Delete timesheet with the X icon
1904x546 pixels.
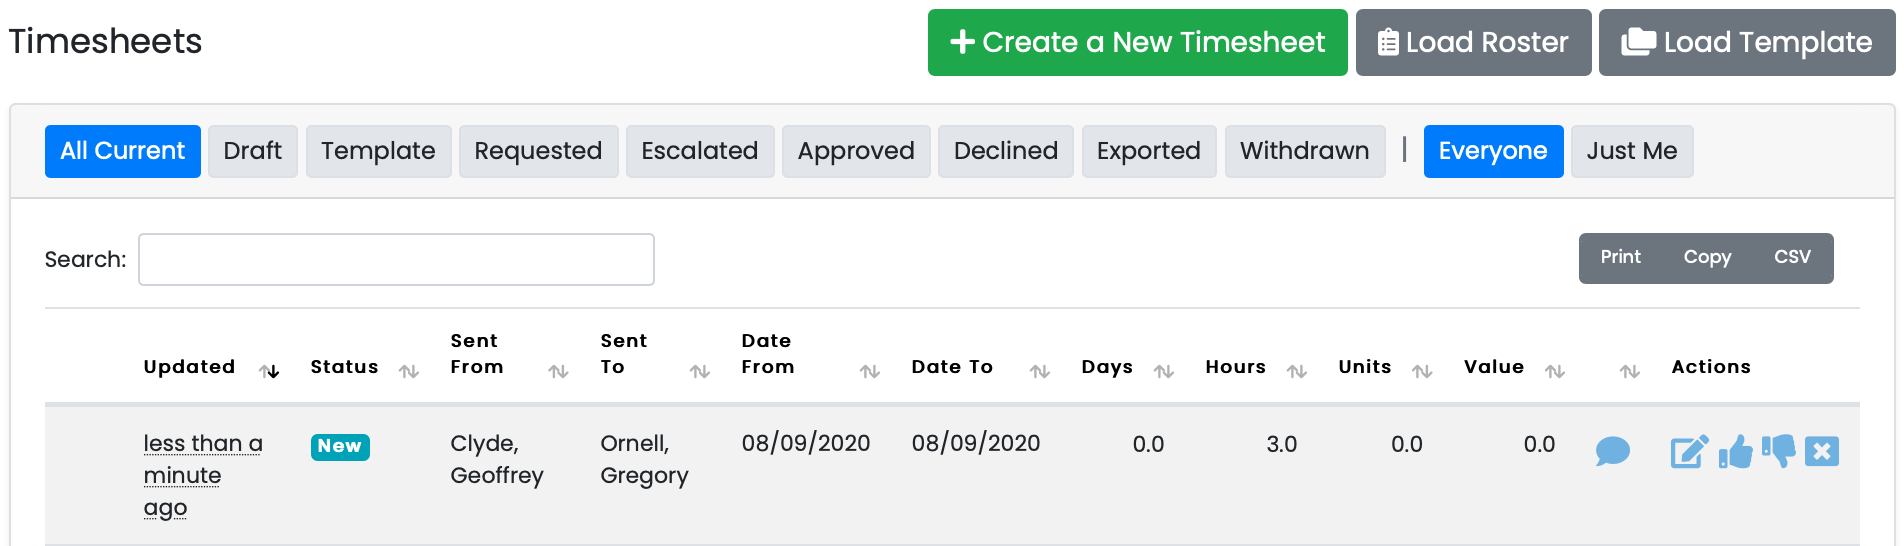tap(1822, 452)
